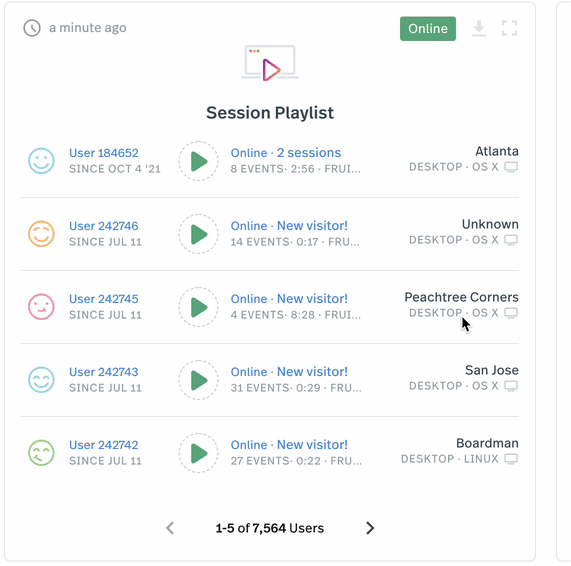Play session for User 242745
The width and height of the screenshot is (571, 566).
[x=198, y=307]
